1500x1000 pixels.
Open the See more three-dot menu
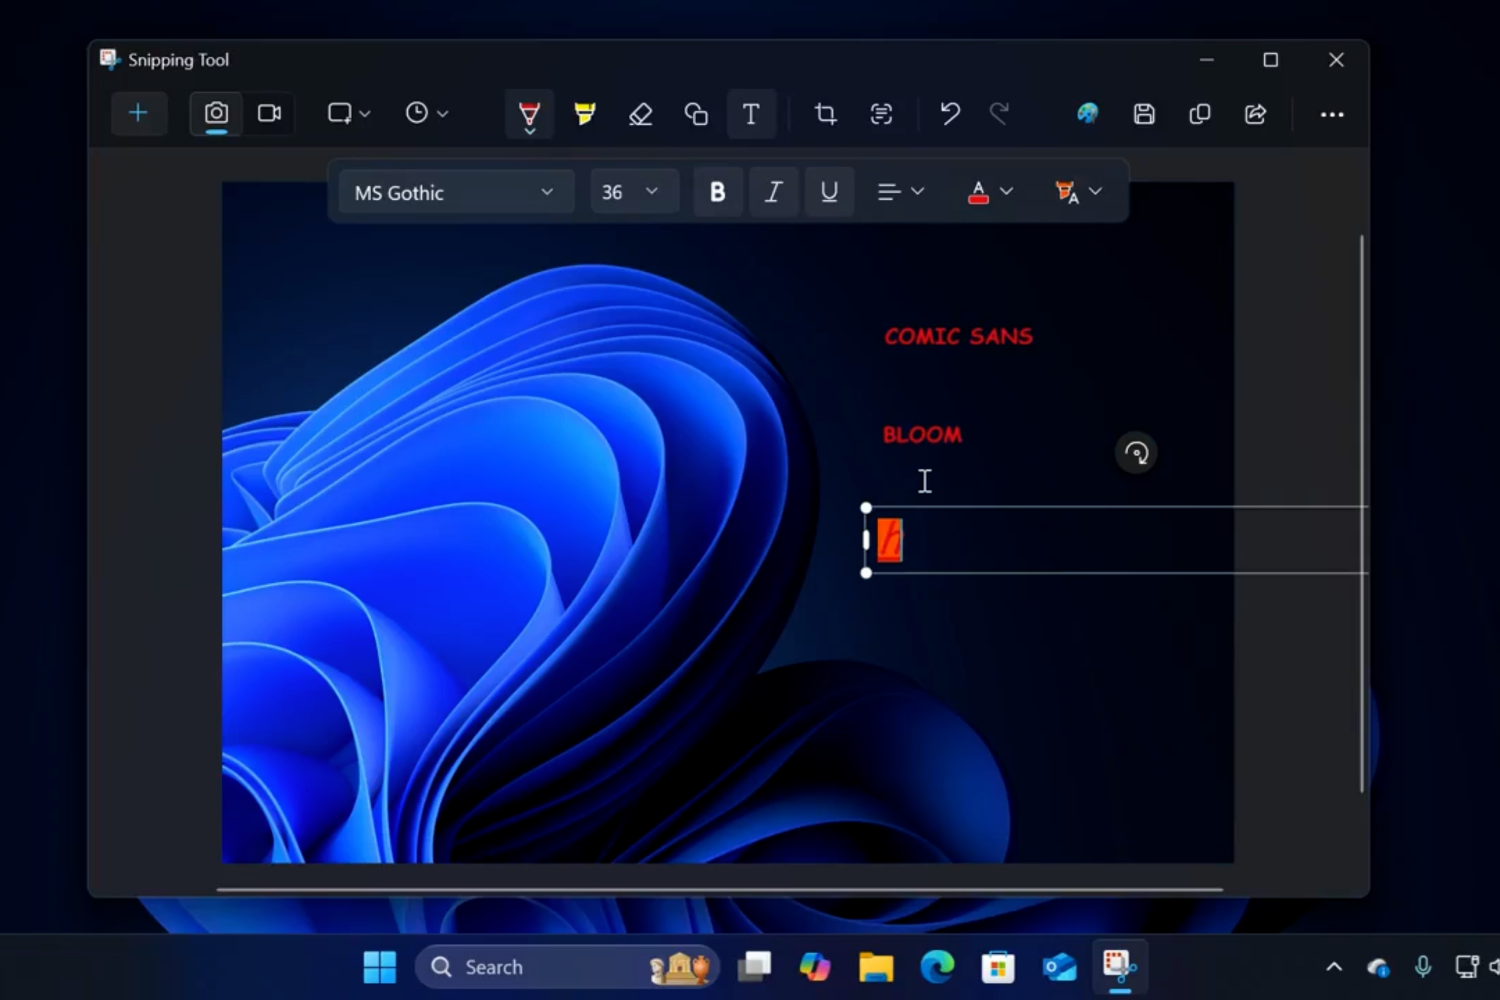1332,114
